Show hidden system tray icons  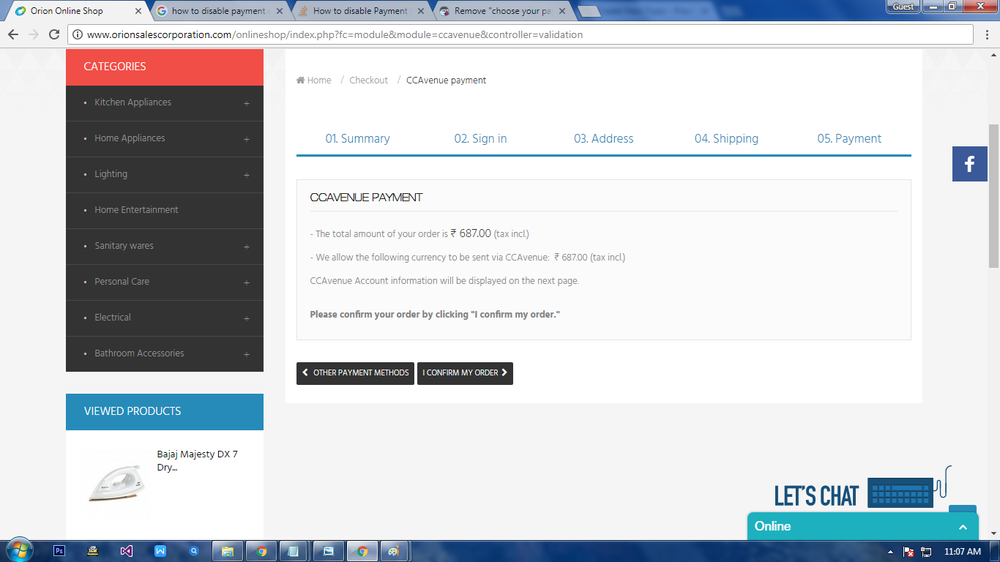[890, 552]
